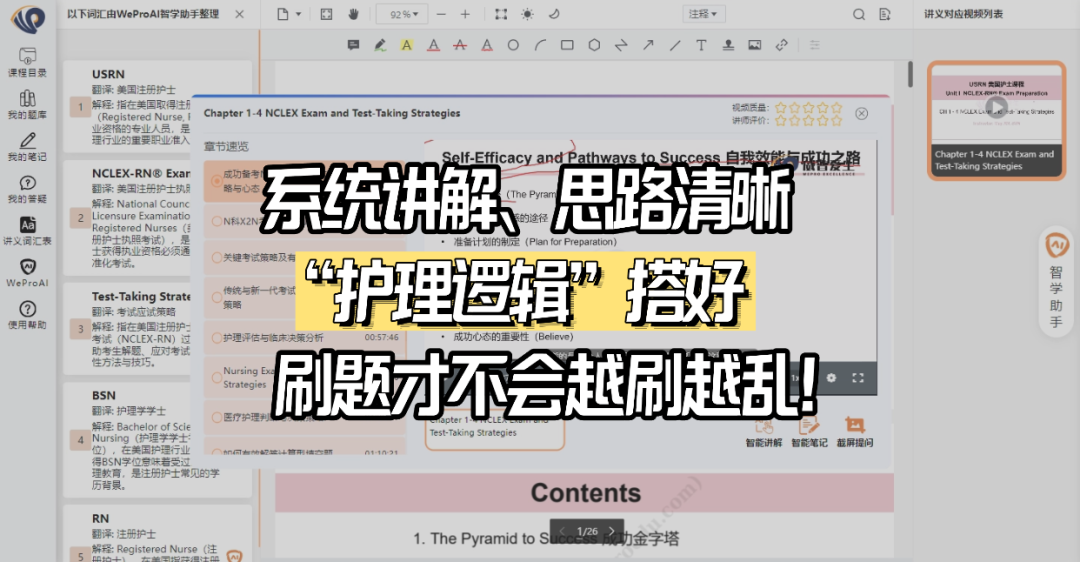Click the search magnifier icon
This screenshot has width=1080, height=562.
(x=858, y=14)
